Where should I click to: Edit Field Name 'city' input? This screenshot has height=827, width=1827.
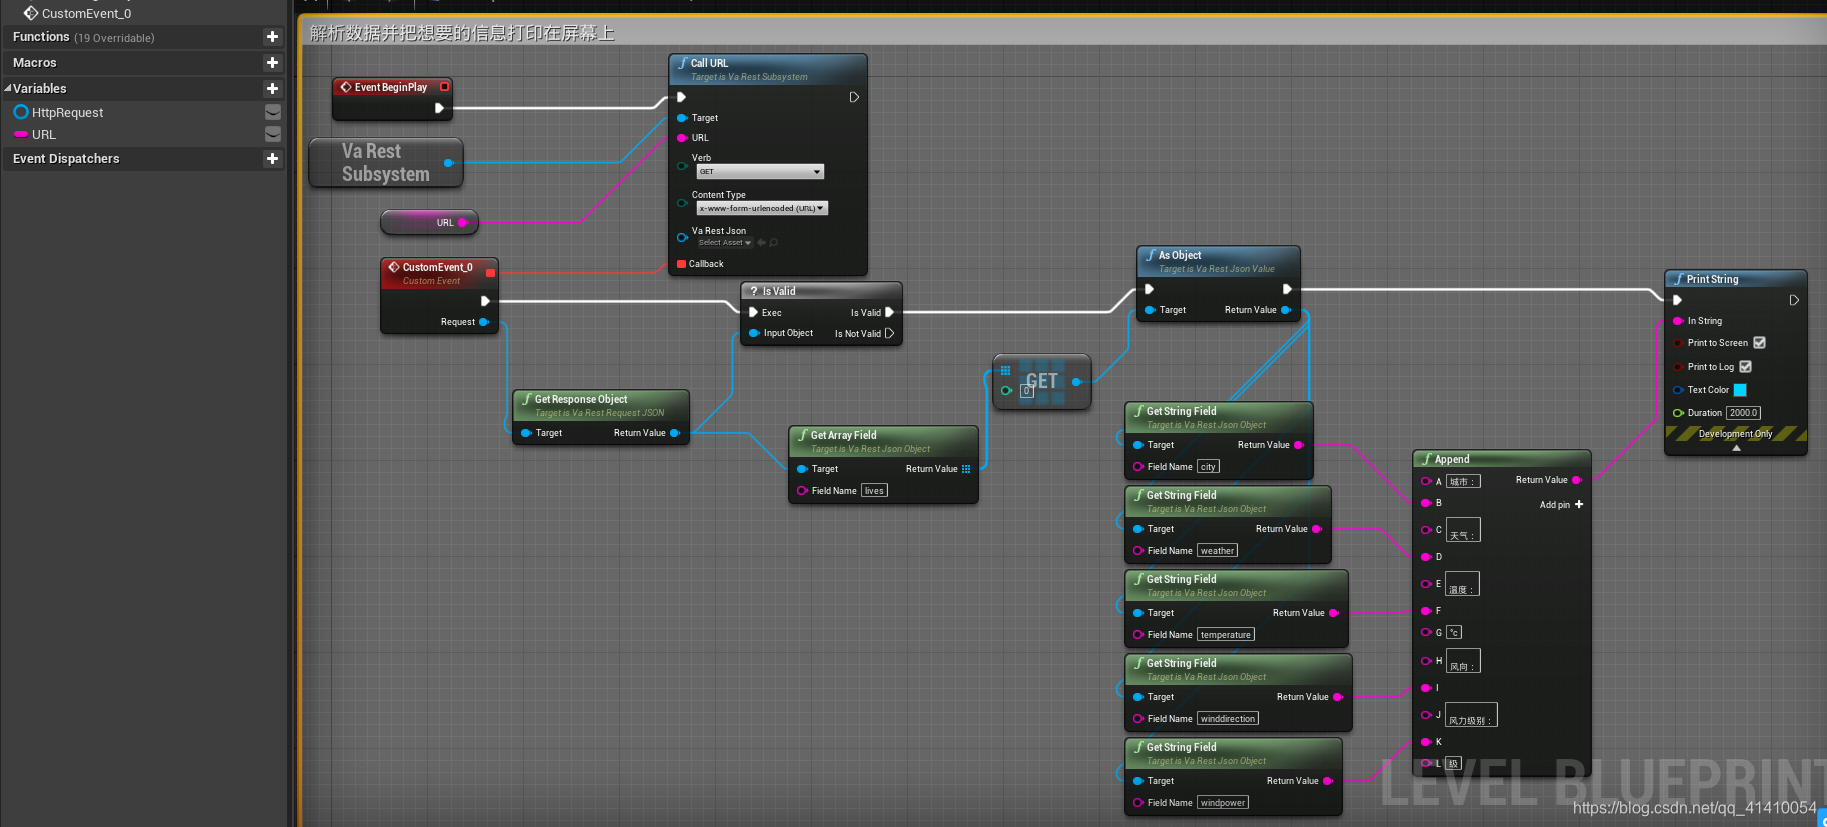1208,467
